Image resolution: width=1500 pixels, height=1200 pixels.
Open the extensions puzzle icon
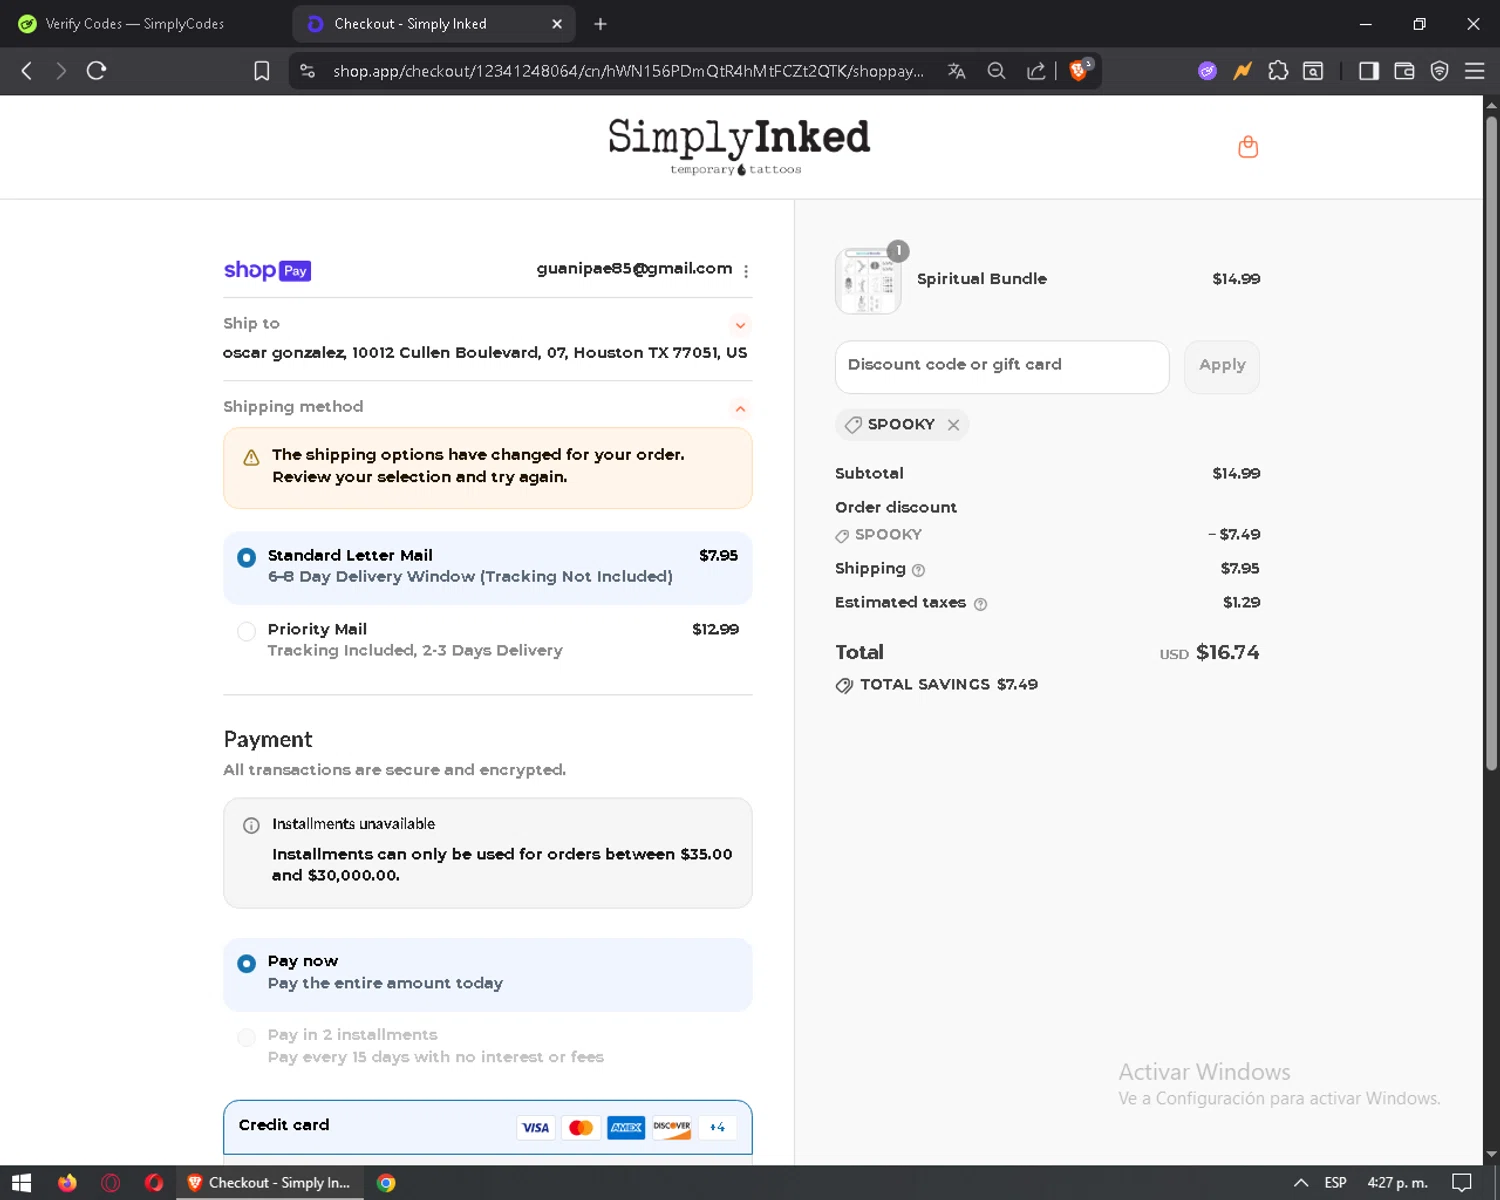(x=1278, y=71)
